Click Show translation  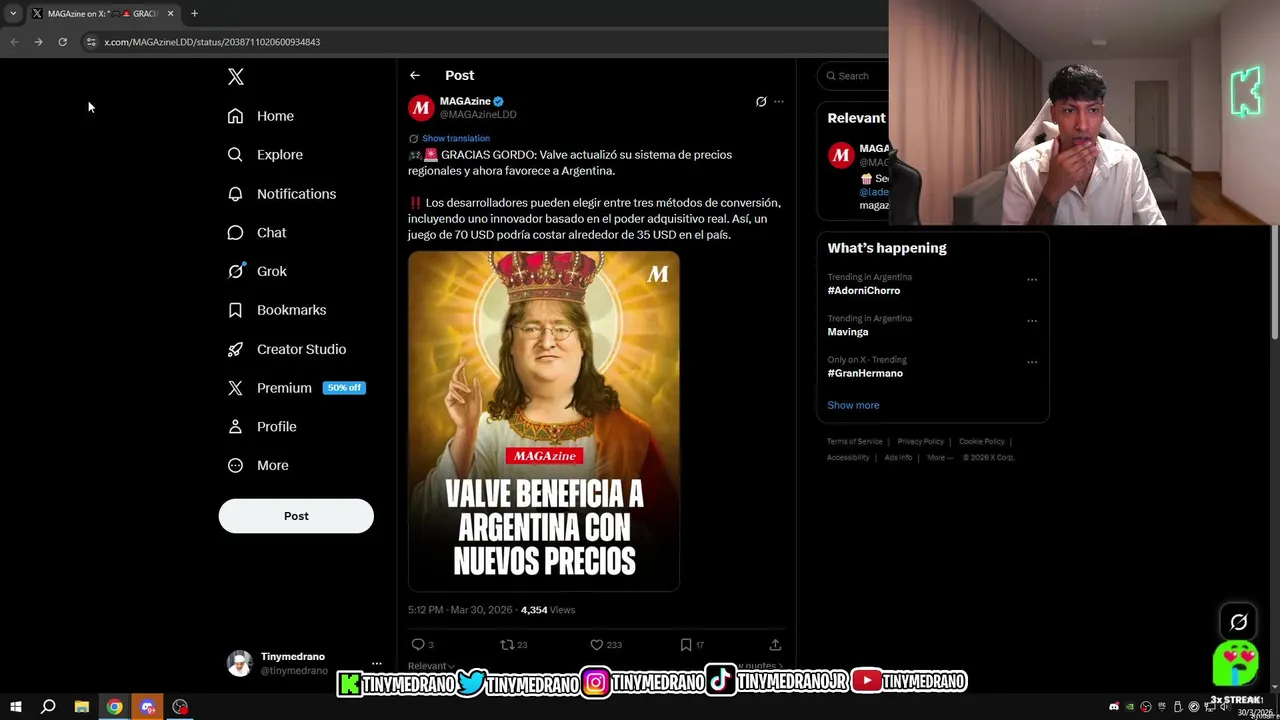455,138
